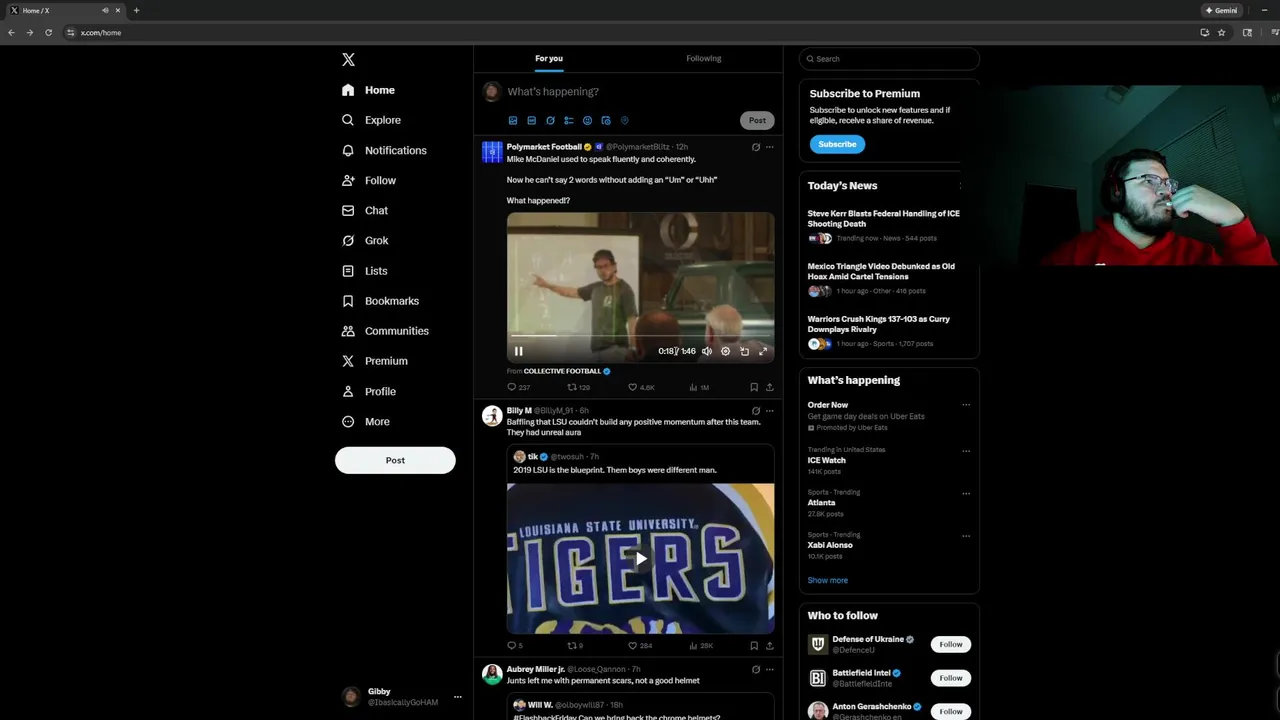This screenshot has height=720, width=1280.
Task: Bookmark the Polymarket Football post
Action: pos(754,387)
